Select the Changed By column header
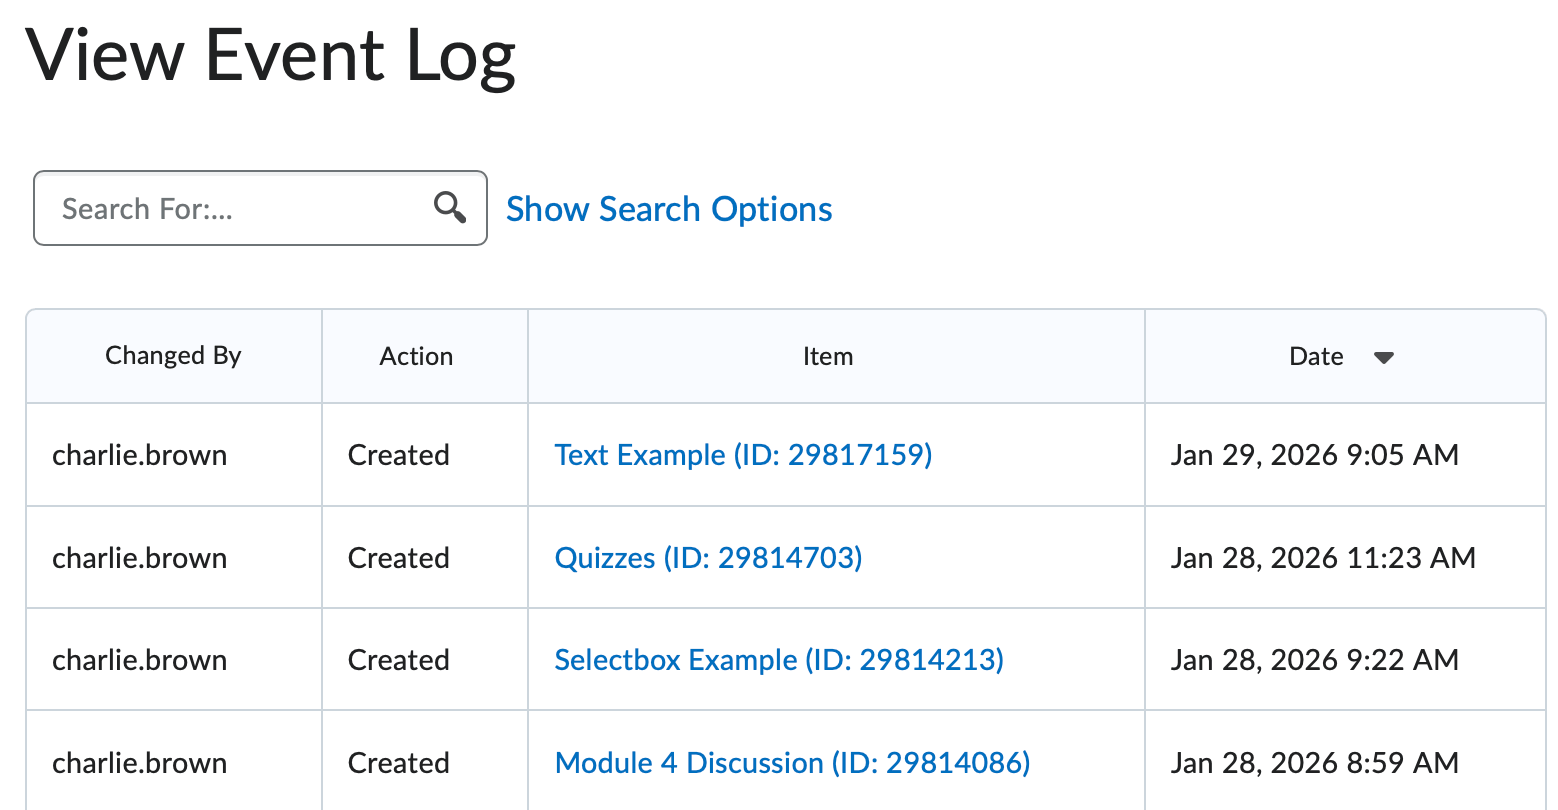The image size is (1558, 810). (172, 356)
